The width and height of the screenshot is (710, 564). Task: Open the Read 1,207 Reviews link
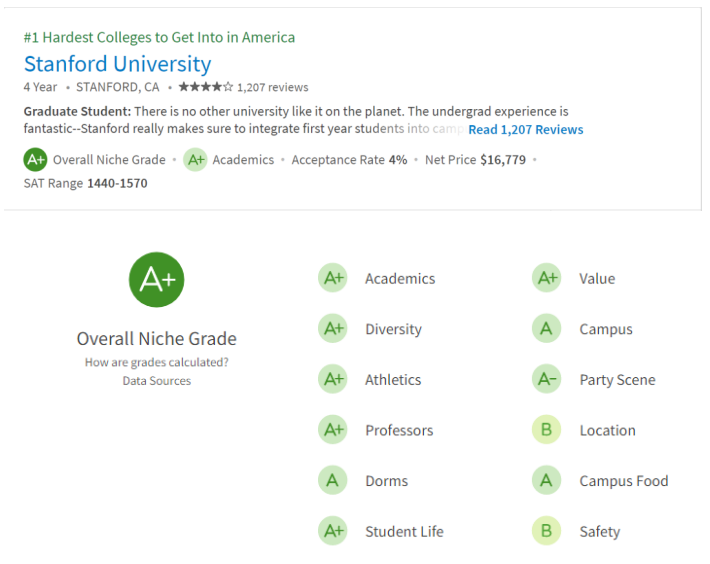(525, 130)
